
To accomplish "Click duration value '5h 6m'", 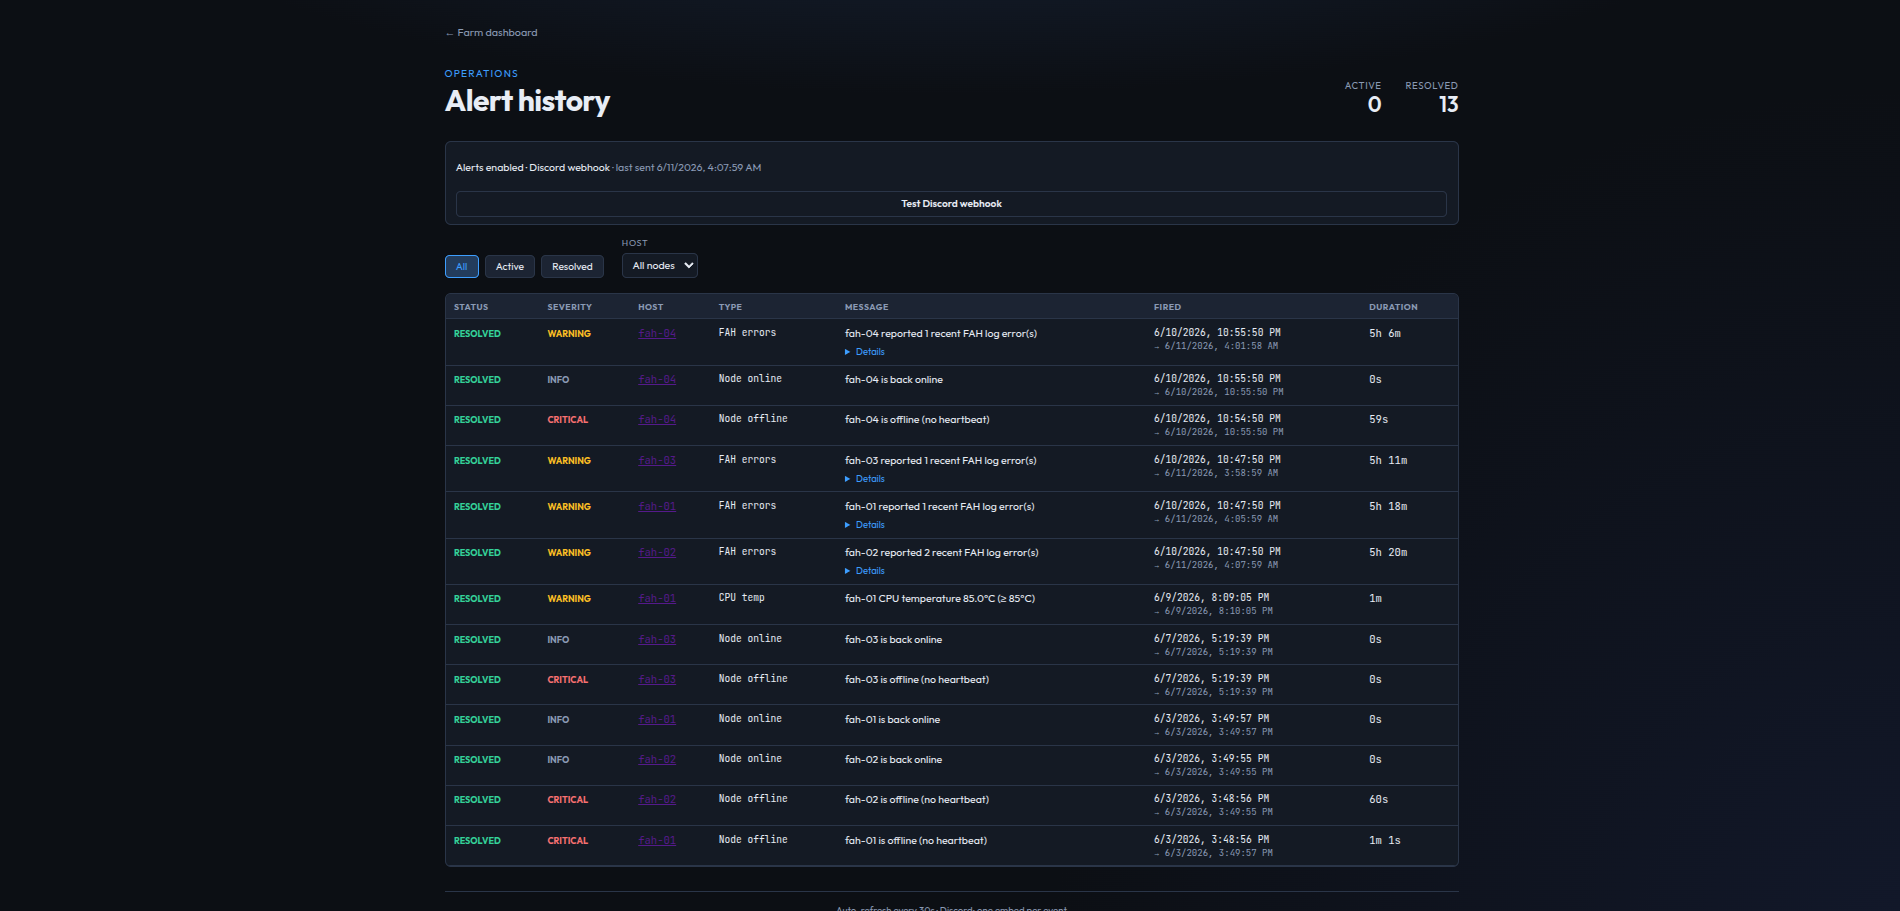I will click(1385, 334).
